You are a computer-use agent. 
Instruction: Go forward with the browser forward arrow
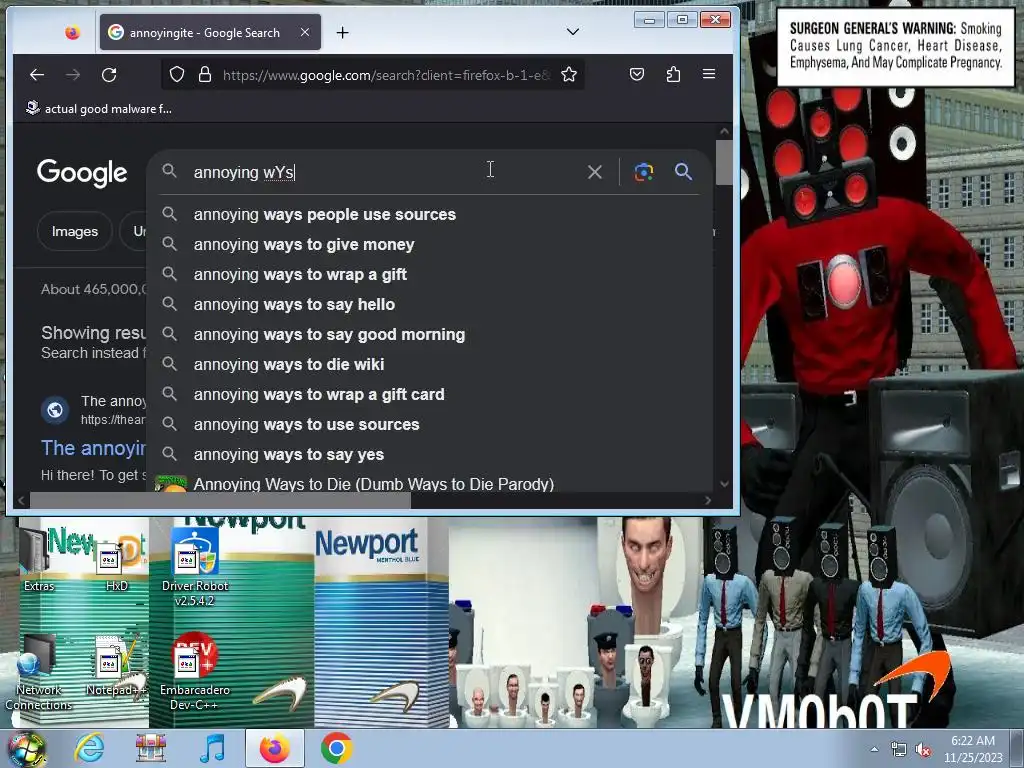coord(72,75)
